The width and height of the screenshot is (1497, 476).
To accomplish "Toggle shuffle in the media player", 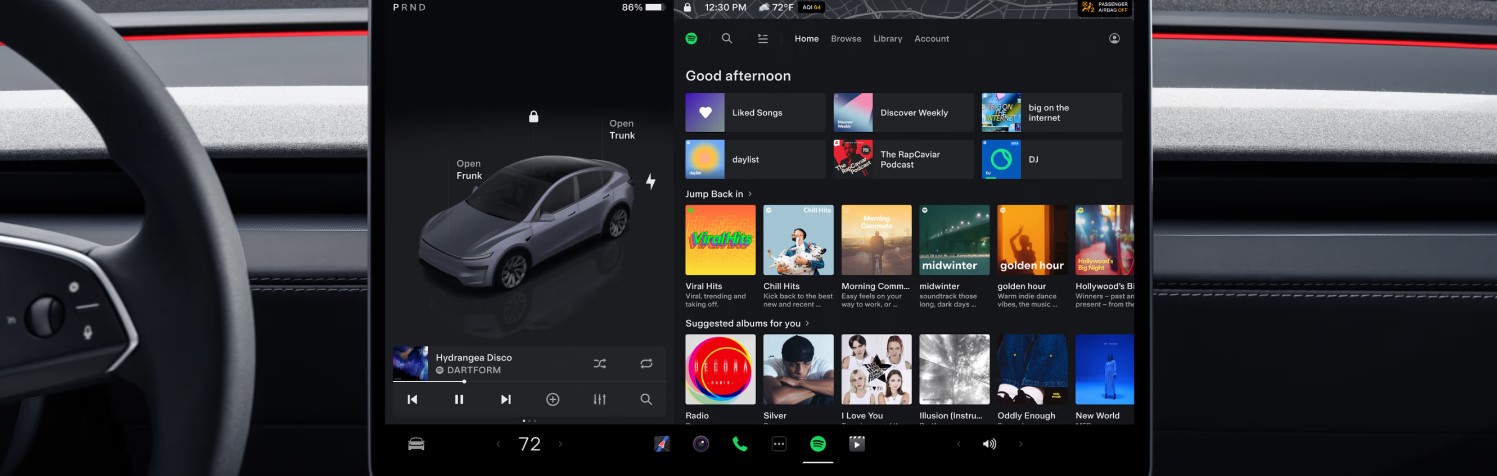I will tap(599, 363).
